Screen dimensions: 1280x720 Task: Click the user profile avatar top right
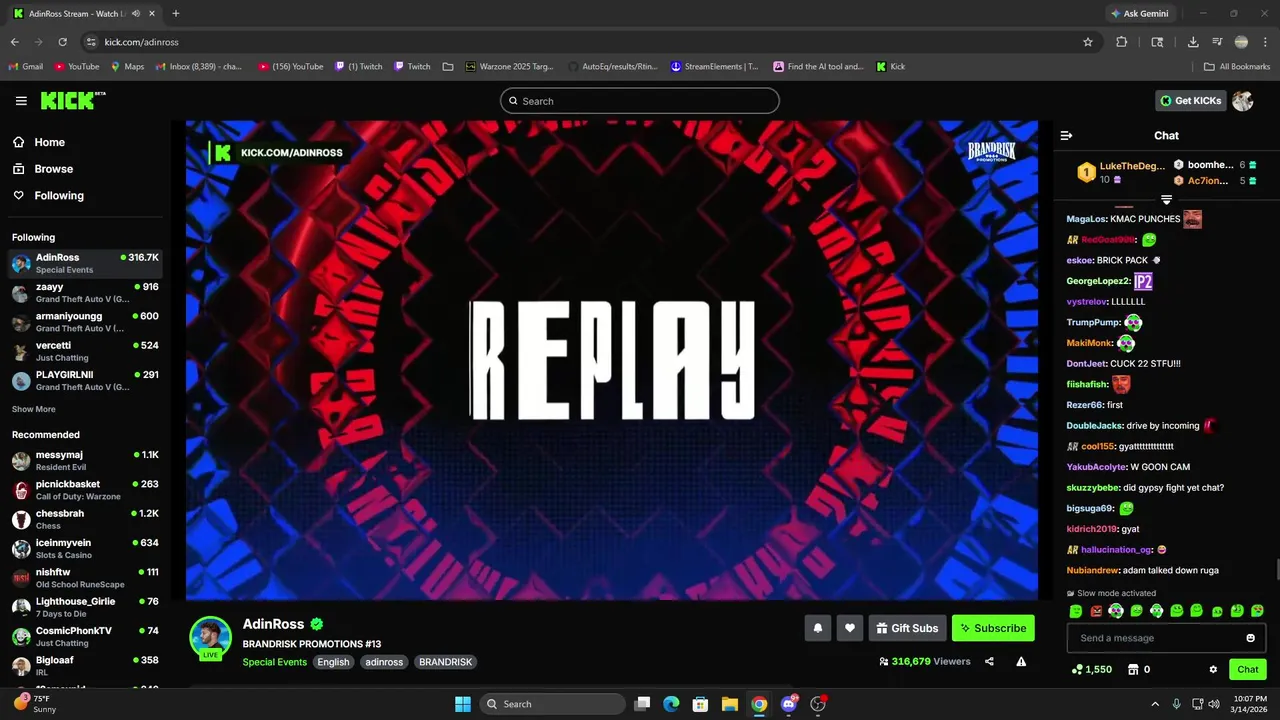(1242, 100)
